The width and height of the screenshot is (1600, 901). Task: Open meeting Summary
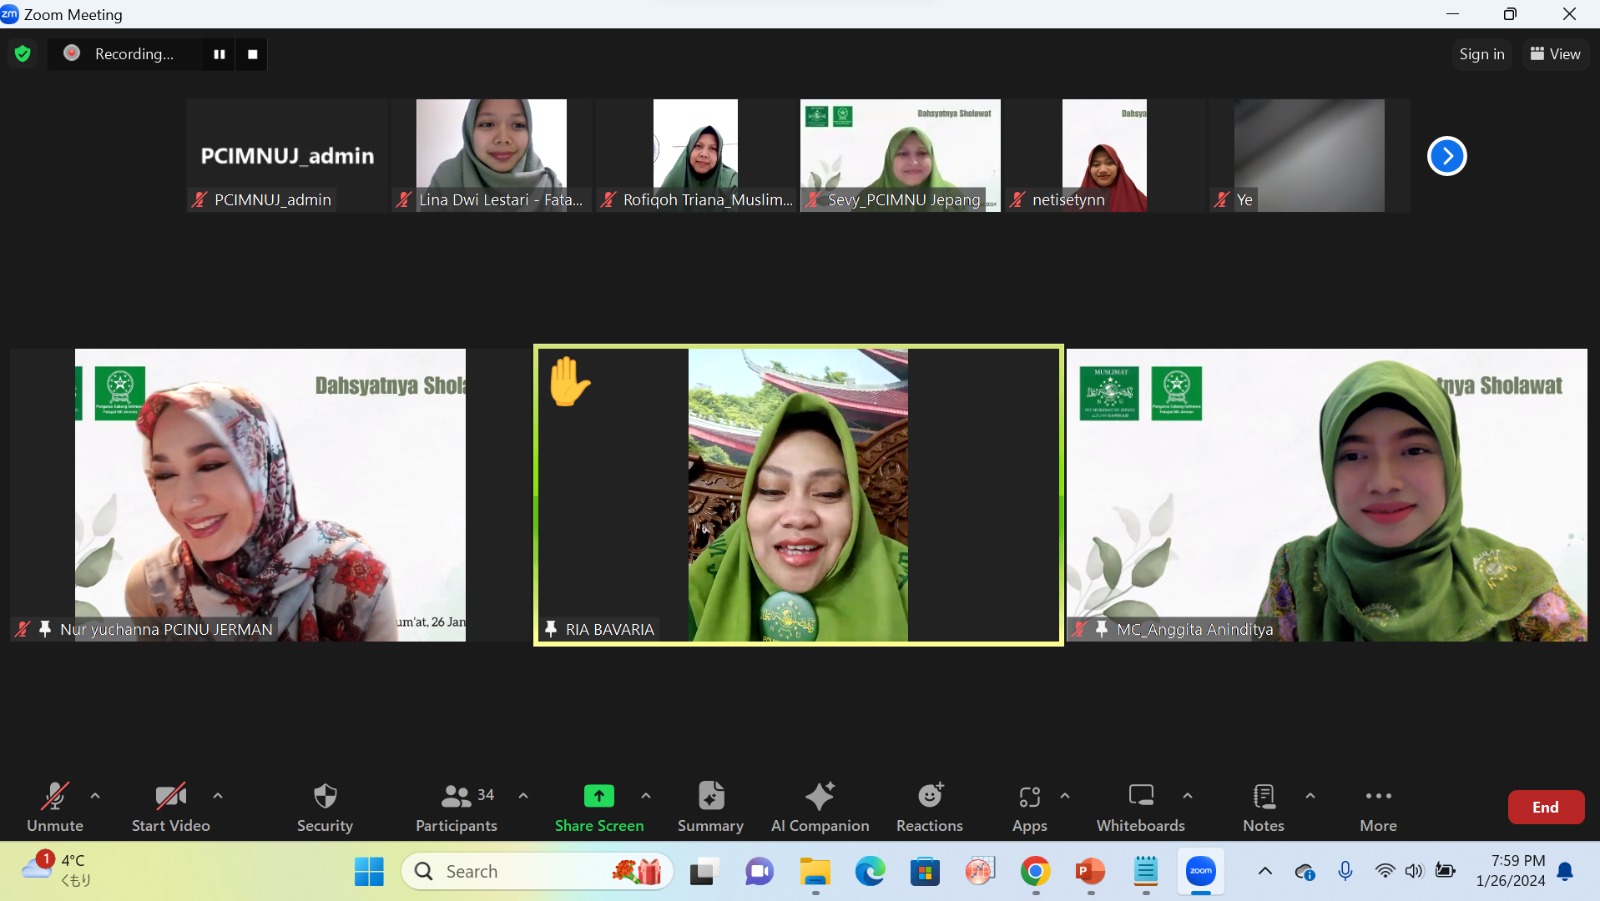[x=710, y=806]
